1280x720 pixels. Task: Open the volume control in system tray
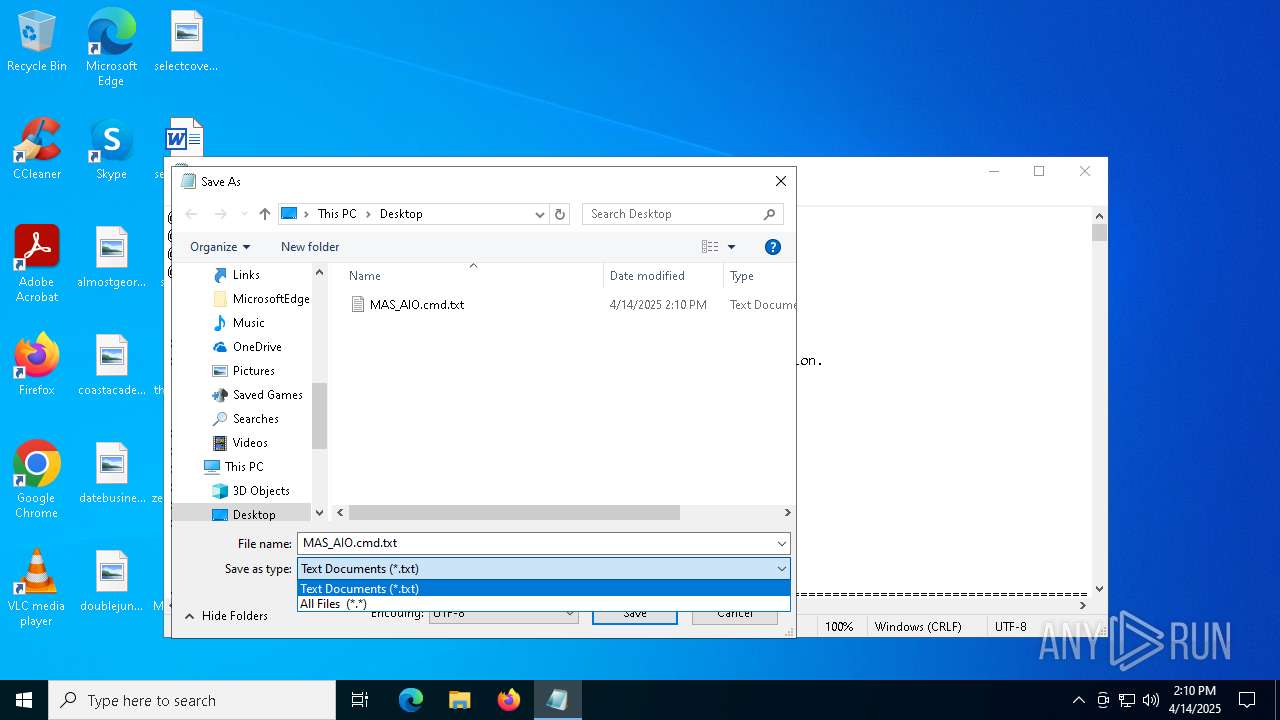[1151, 700]
